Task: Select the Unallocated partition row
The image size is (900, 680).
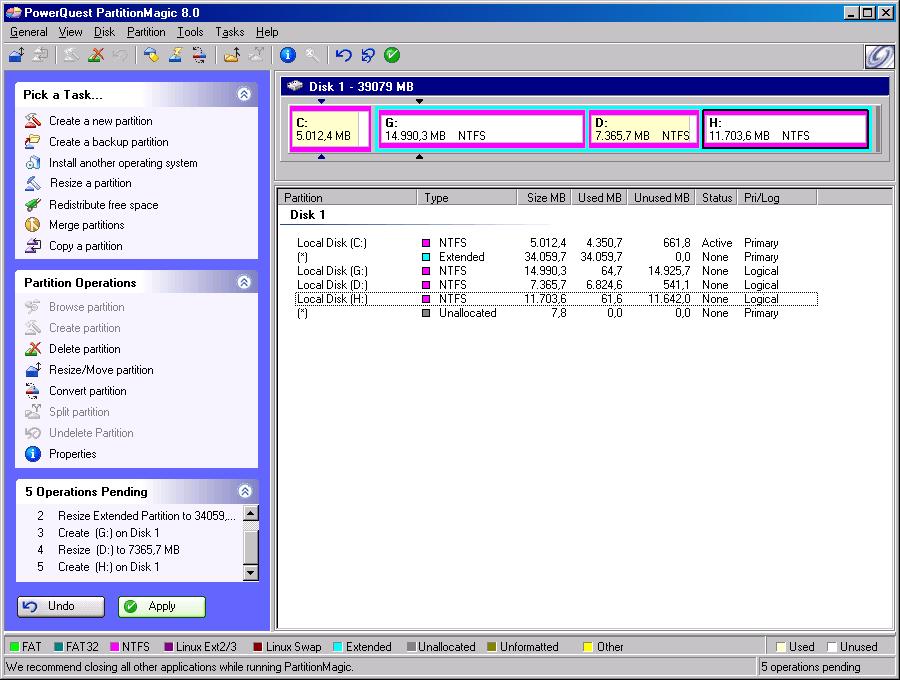Action: coord(556,313)
